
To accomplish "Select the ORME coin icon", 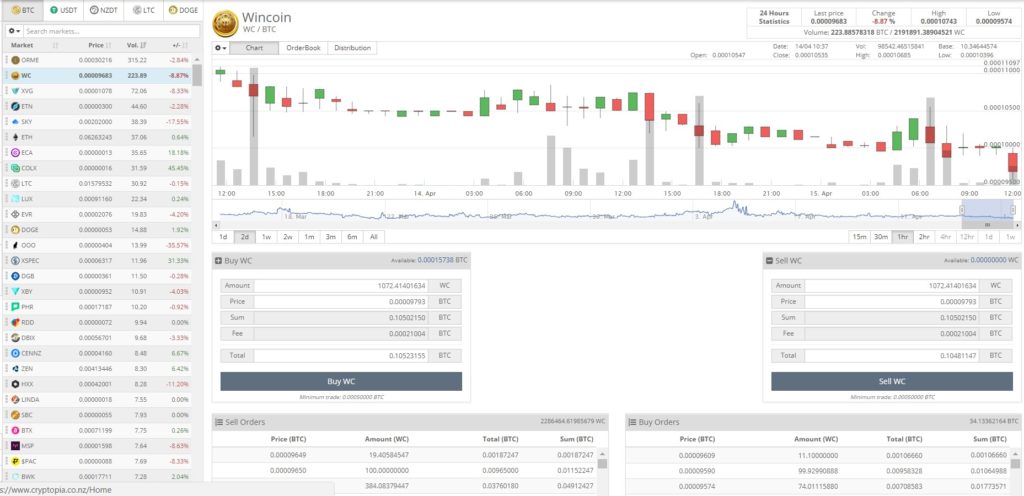I will tap(15, 60).
